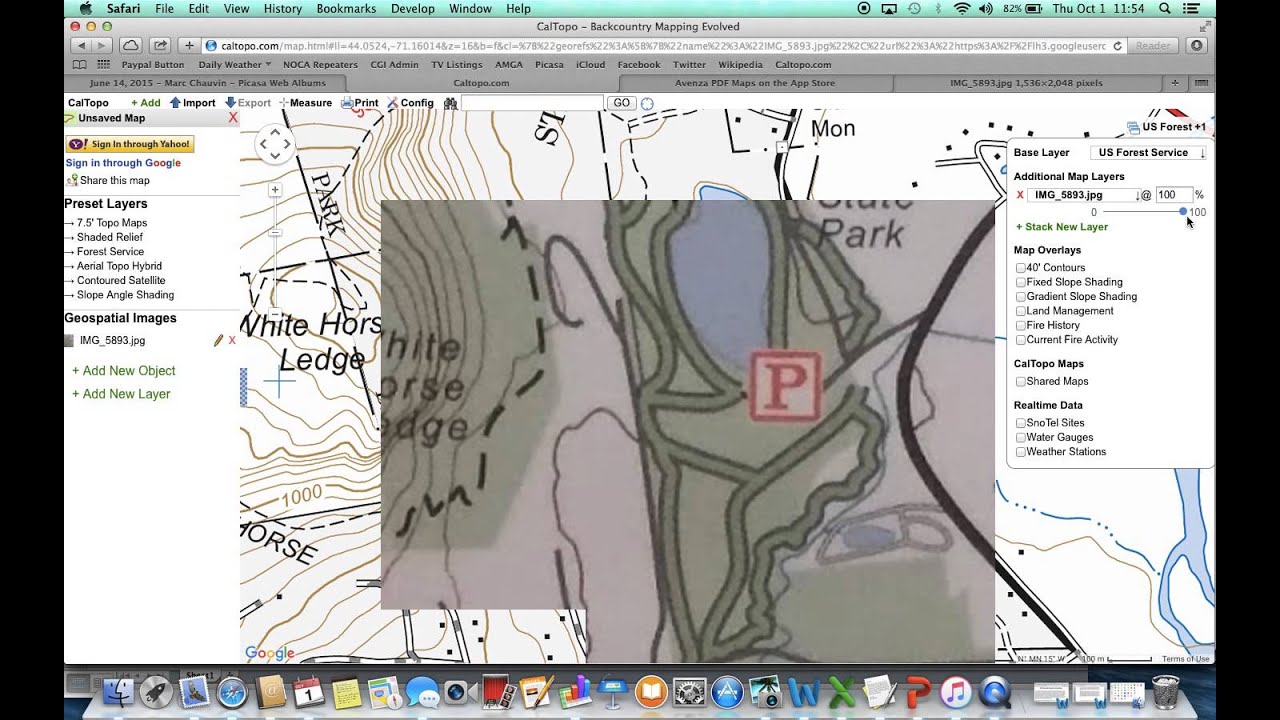
Task: Open the Config tools icon
Action: coord(392,103)
